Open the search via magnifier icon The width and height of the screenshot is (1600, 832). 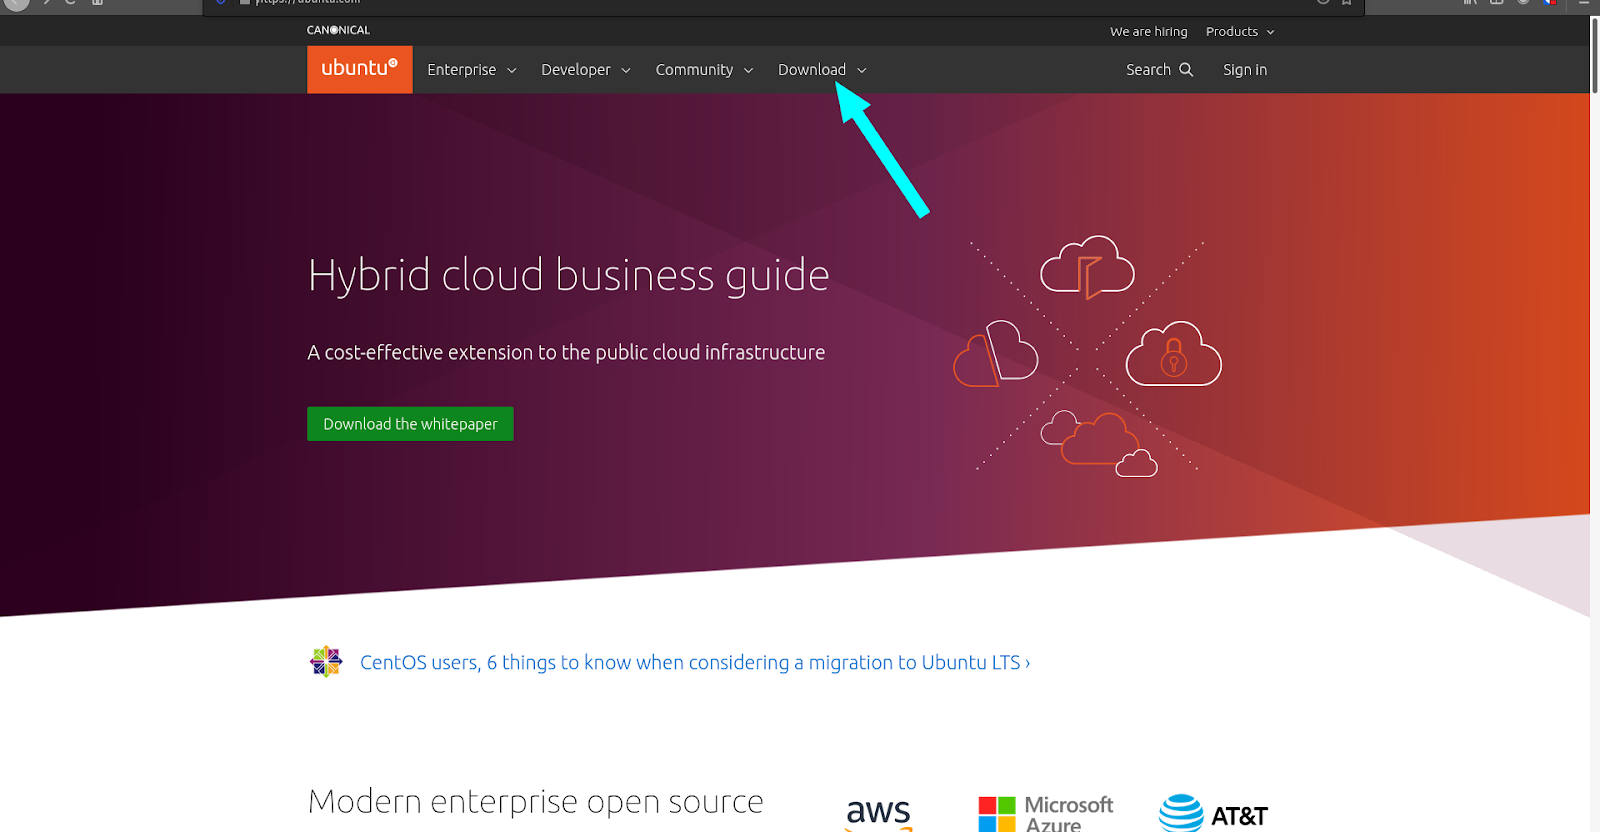pyautogui.click(x=1186, y=69)
